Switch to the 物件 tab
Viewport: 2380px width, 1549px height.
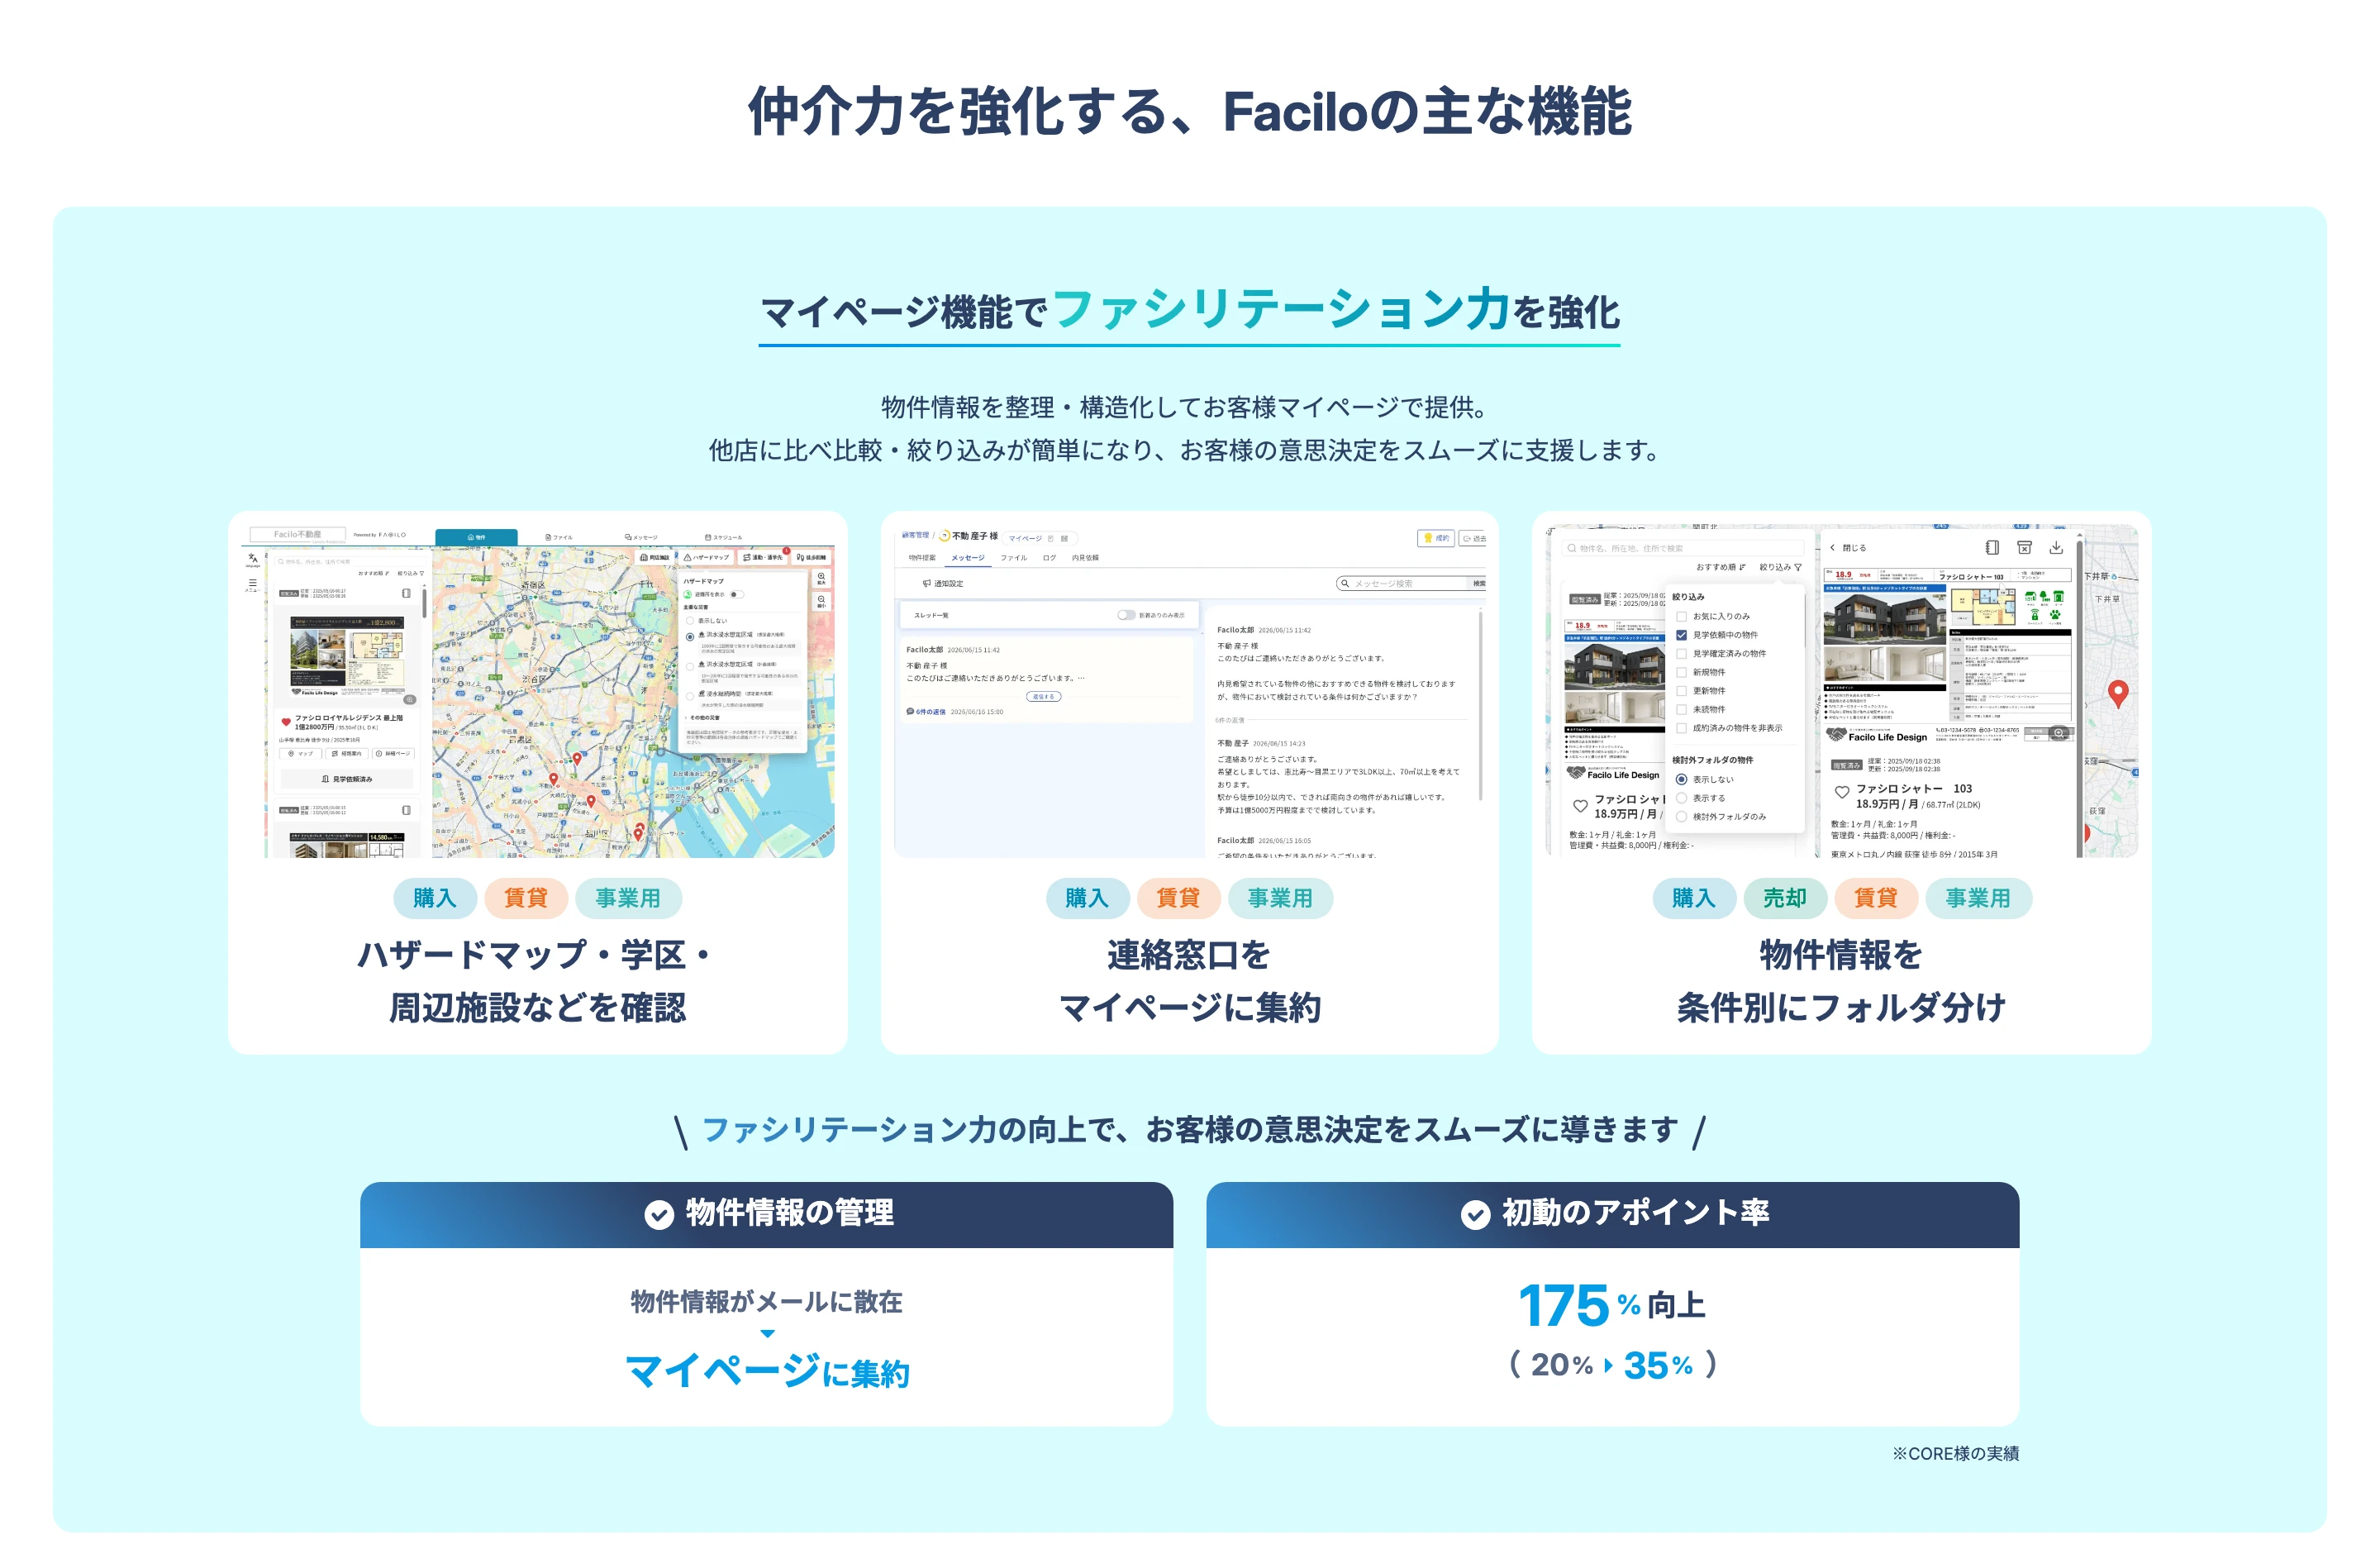pos(476,537)
